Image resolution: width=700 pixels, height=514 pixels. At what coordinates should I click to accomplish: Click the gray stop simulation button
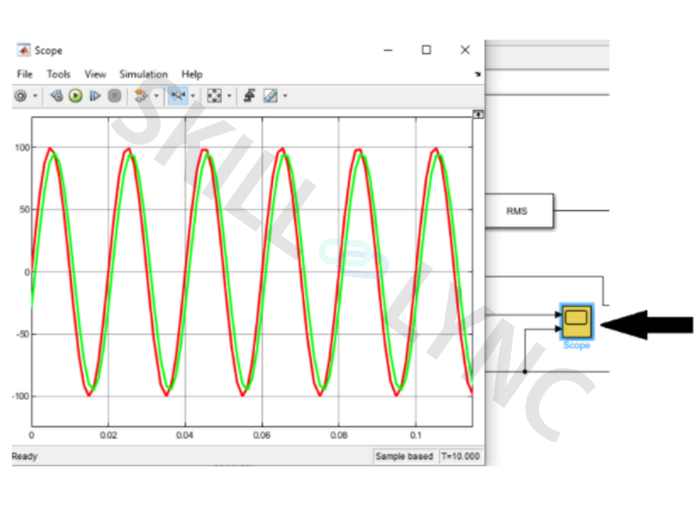(114, 96)
